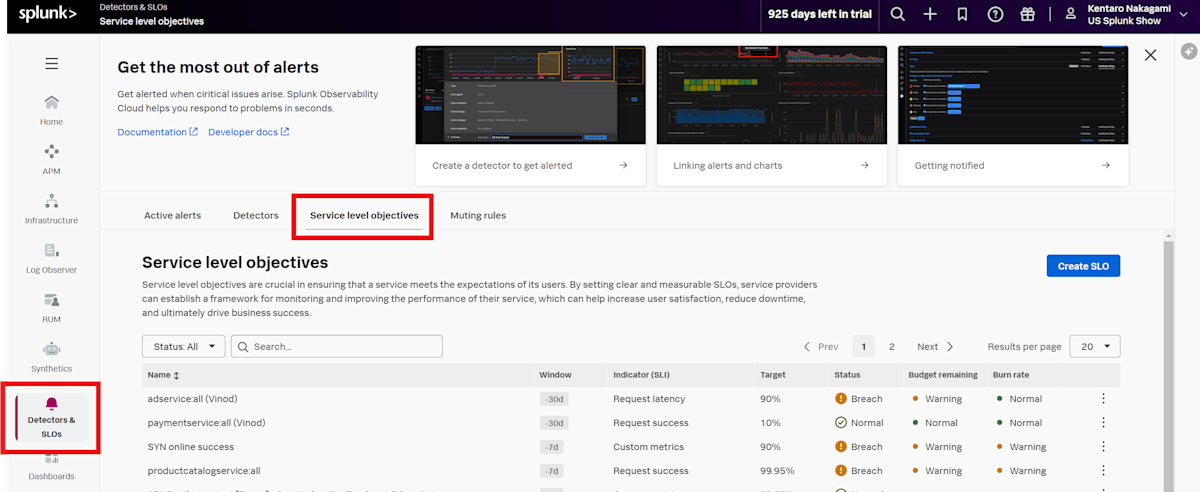
Task: Click arrow on Create a detector card
Action: (623, 165)
